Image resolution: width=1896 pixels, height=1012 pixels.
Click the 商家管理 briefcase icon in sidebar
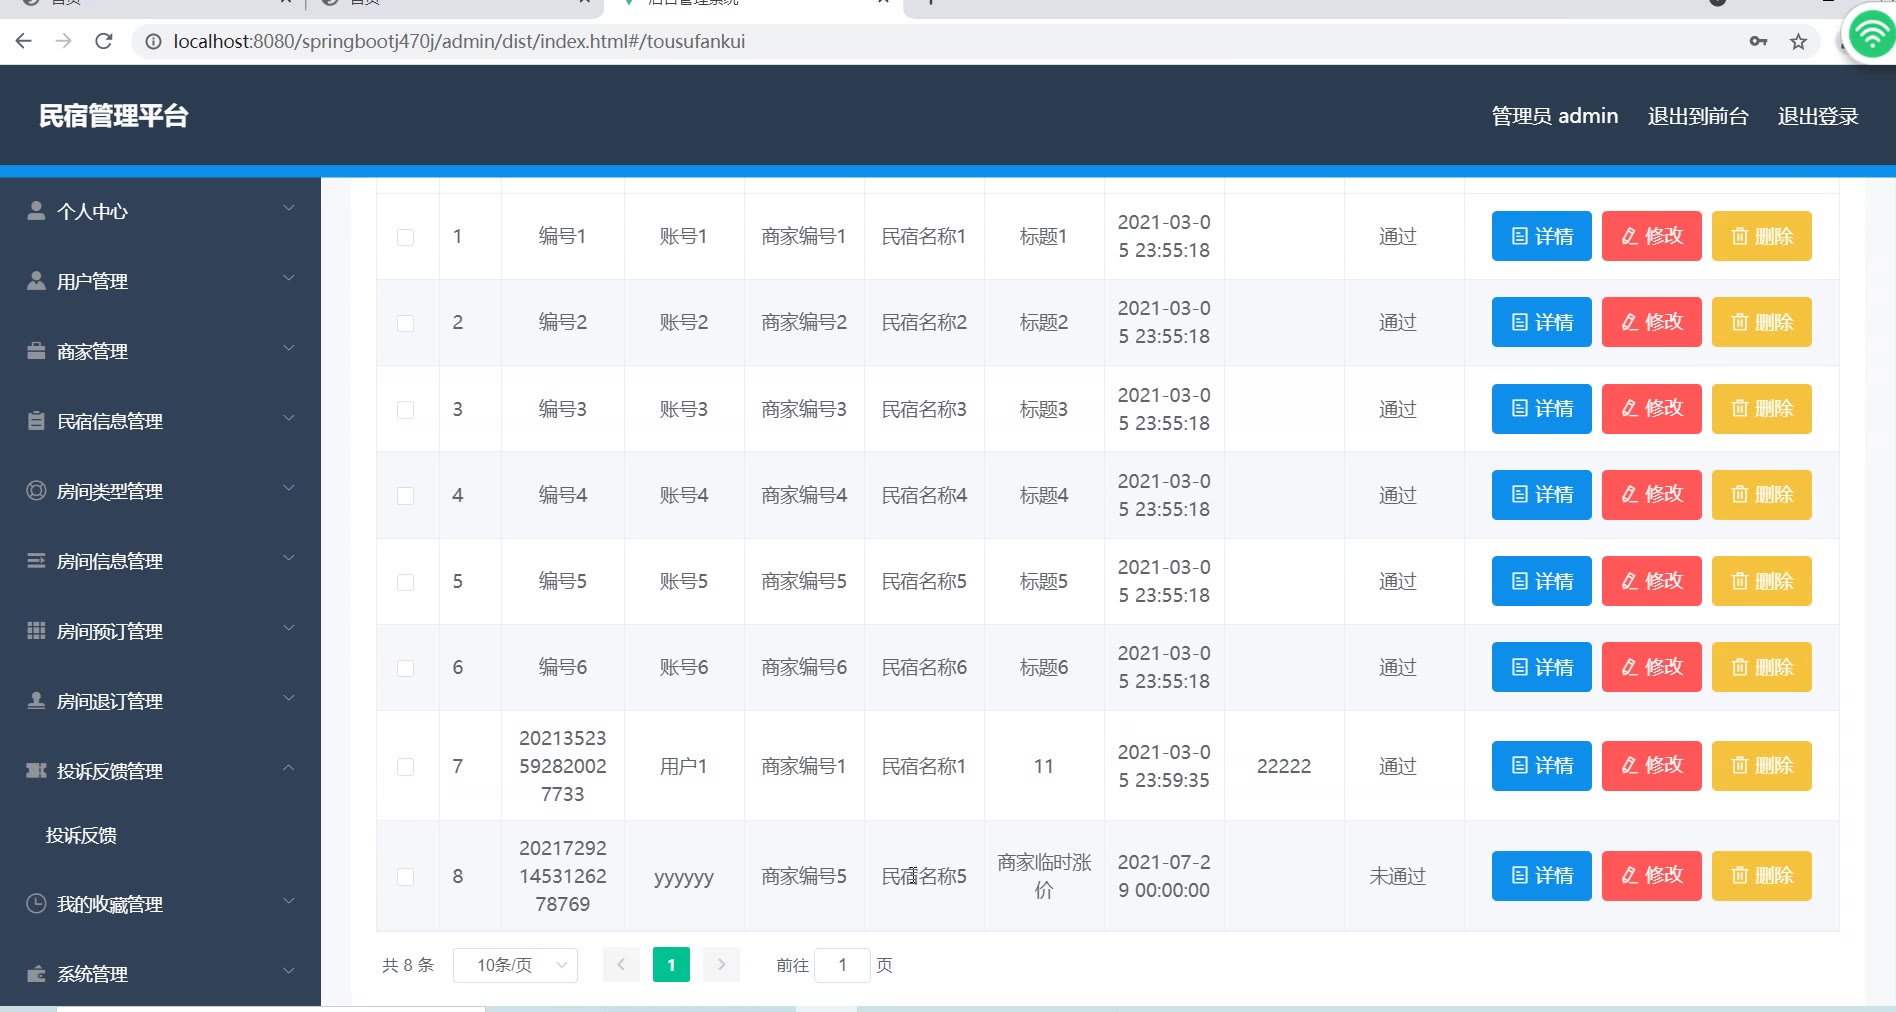36,350
